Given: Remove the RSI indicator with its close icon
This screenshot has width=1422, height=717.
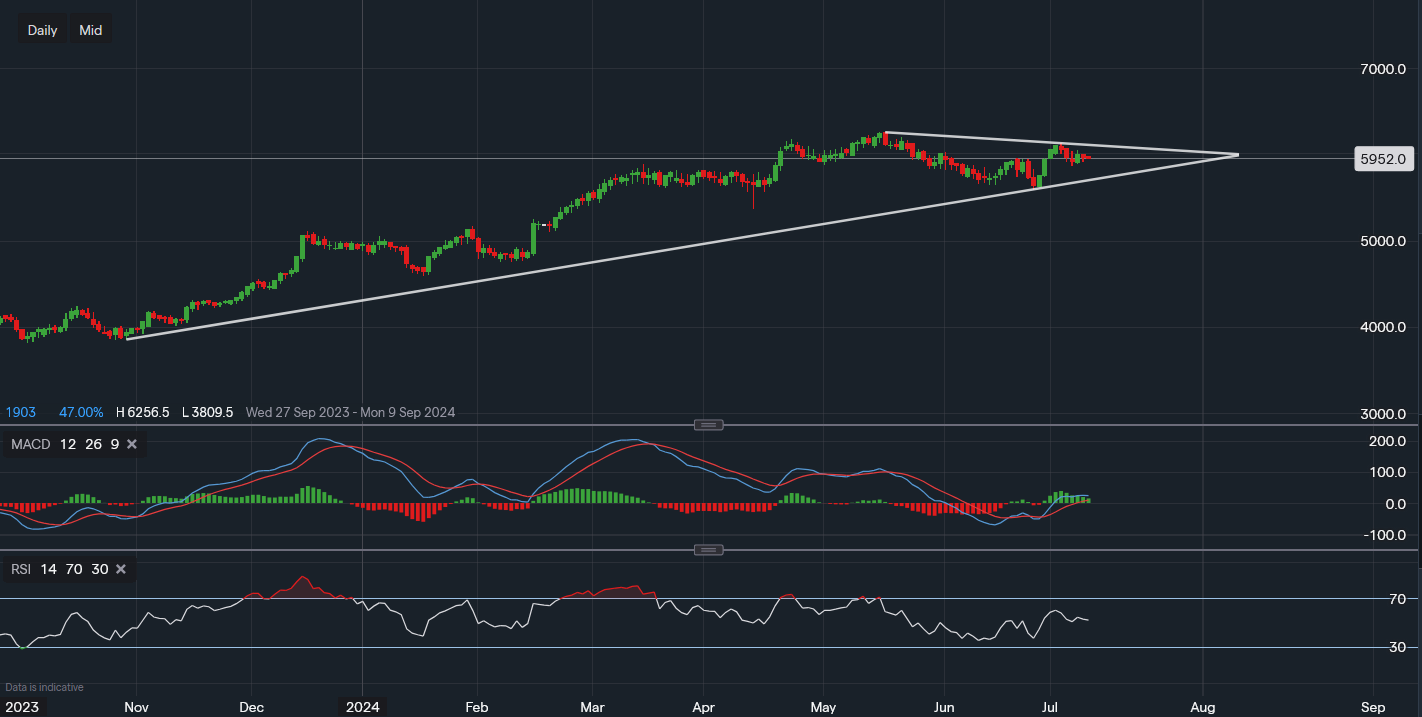Looking at the screenshot, I should point(120,569).
